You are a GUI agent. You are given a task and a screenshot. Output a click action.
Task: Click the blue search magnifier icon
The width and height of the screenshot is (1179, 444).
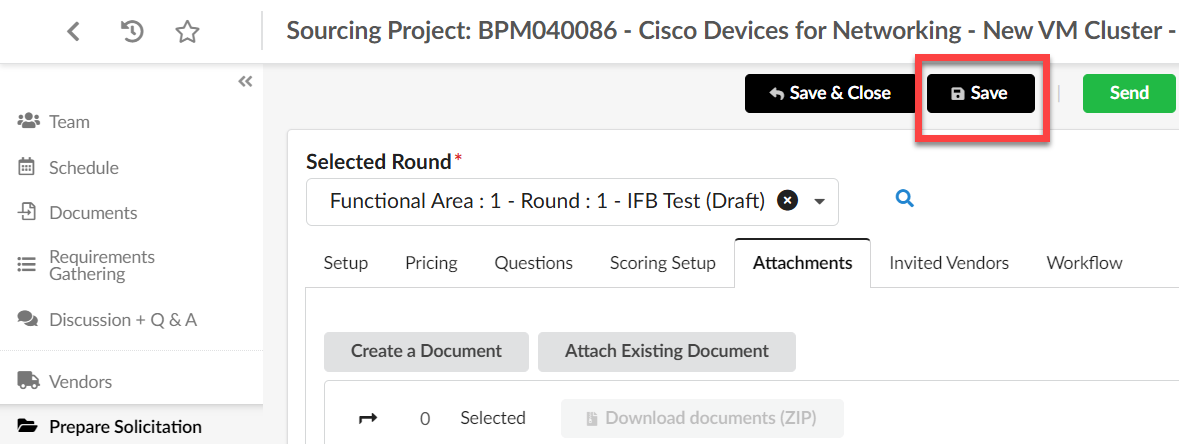pyautogui.click(x=905, y=199)
